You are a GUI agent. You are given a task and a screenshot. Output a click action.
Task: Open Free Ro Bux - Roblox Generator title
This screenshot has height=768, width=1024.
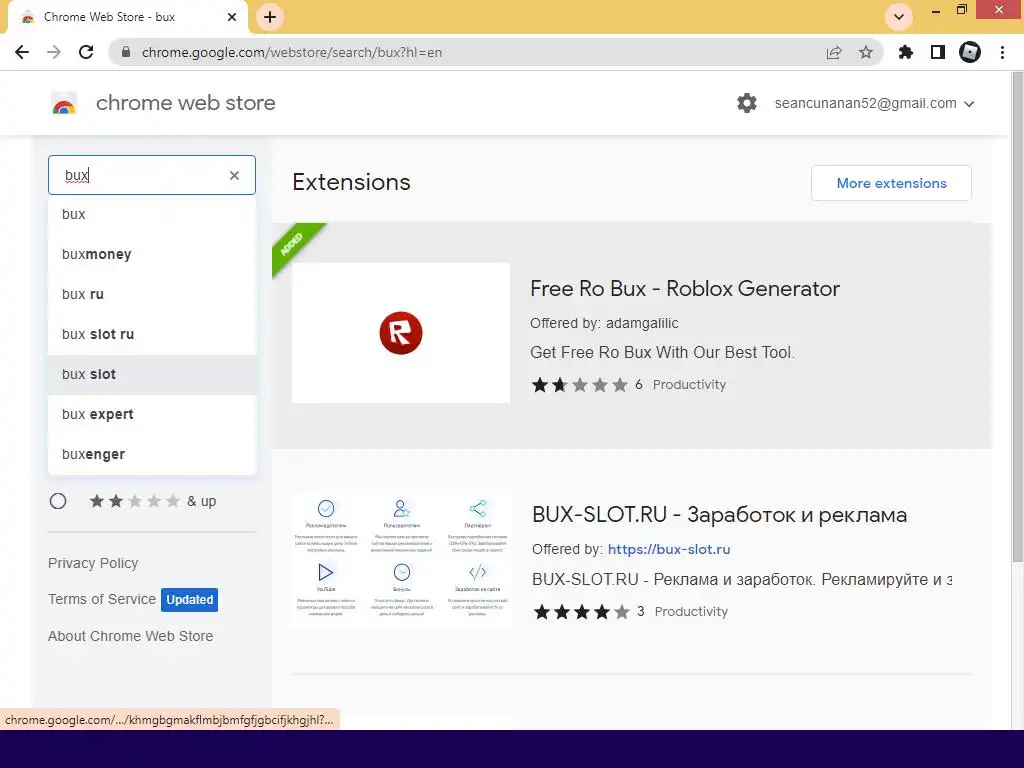[x=685, y=289]
